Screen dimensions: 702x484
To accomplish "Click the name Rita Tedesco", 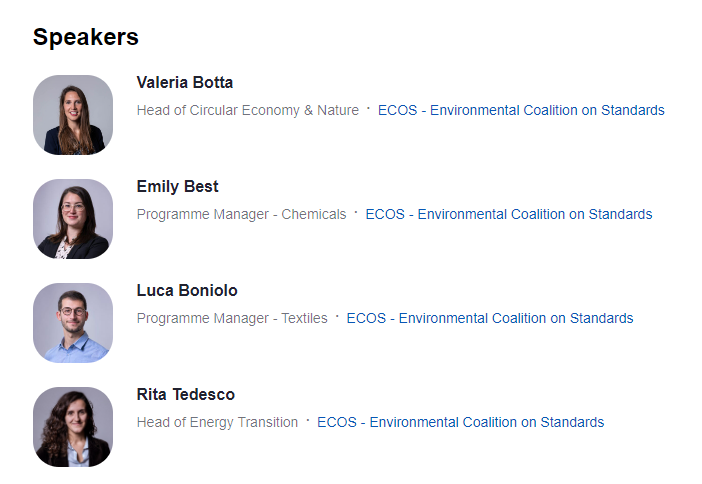I will tap(186, 394).
